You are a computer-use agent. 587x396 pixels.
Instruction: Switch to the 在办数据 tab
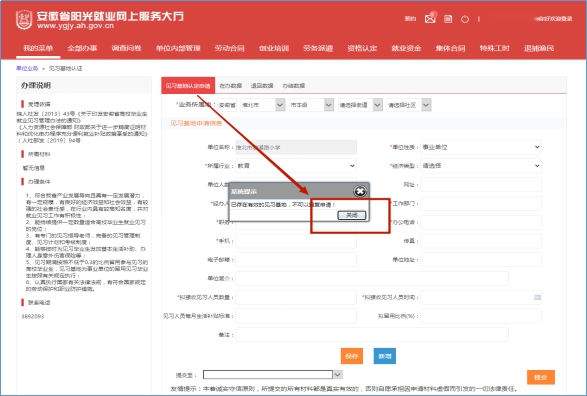pyautogui.click(x=231, y=86)
